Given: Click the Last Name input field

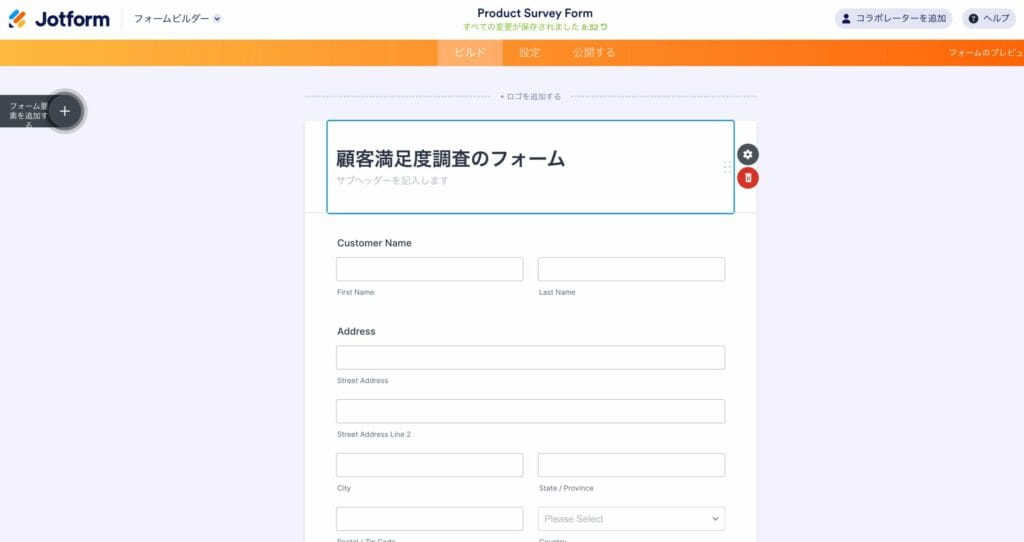Looking at the screenshot, I should [x=632, y=269].
